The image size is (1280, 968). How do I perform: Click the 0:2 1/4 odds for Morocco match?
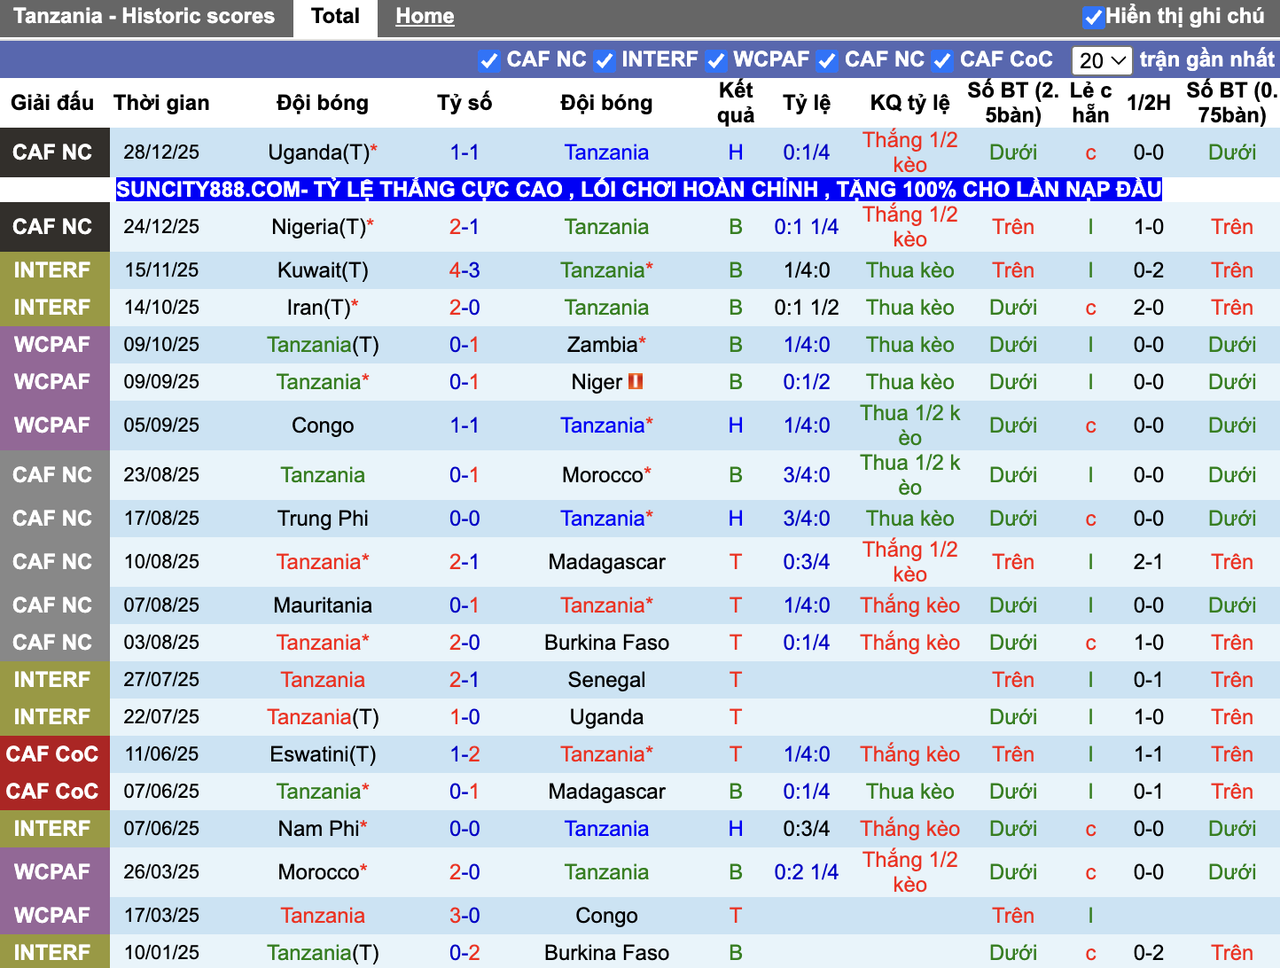pyautogui.click(x=806, y=872)
